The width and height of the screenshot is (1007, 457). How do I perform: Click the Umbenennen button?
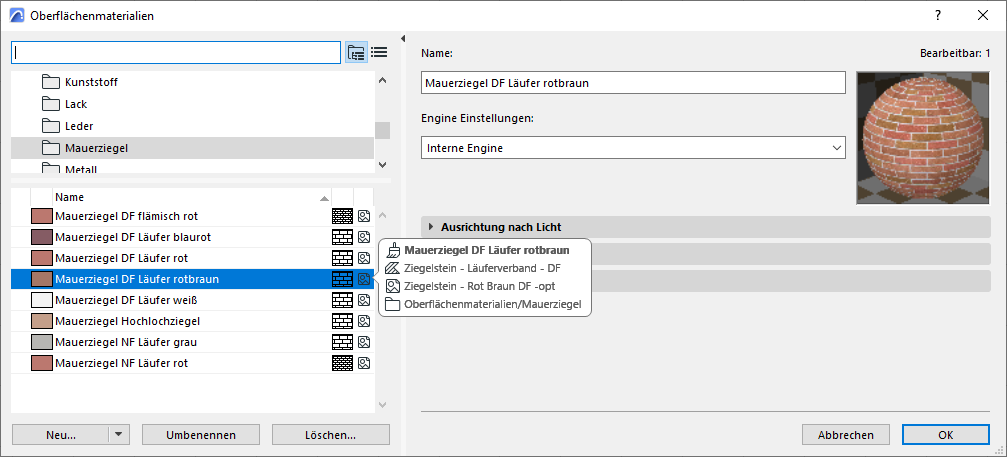(x=201, y=435)
